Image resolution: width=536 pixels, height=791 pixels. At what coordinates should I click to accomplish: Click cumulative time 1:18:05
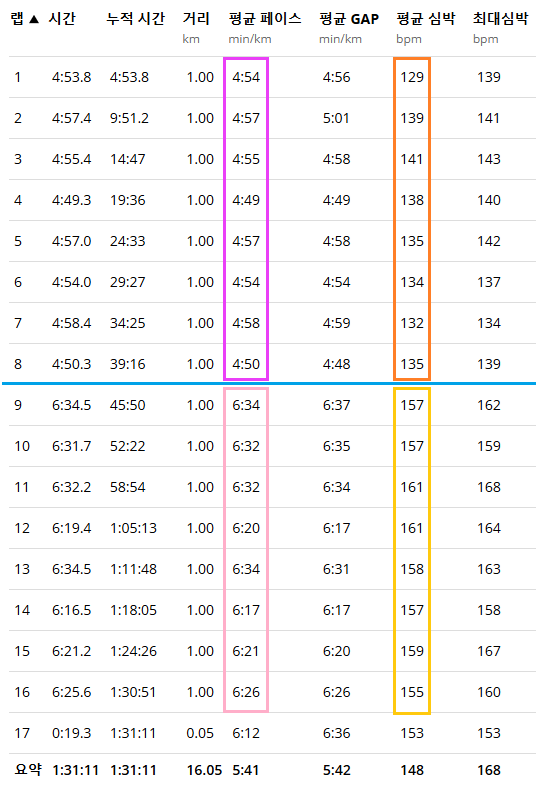click(x=134, y=610)
